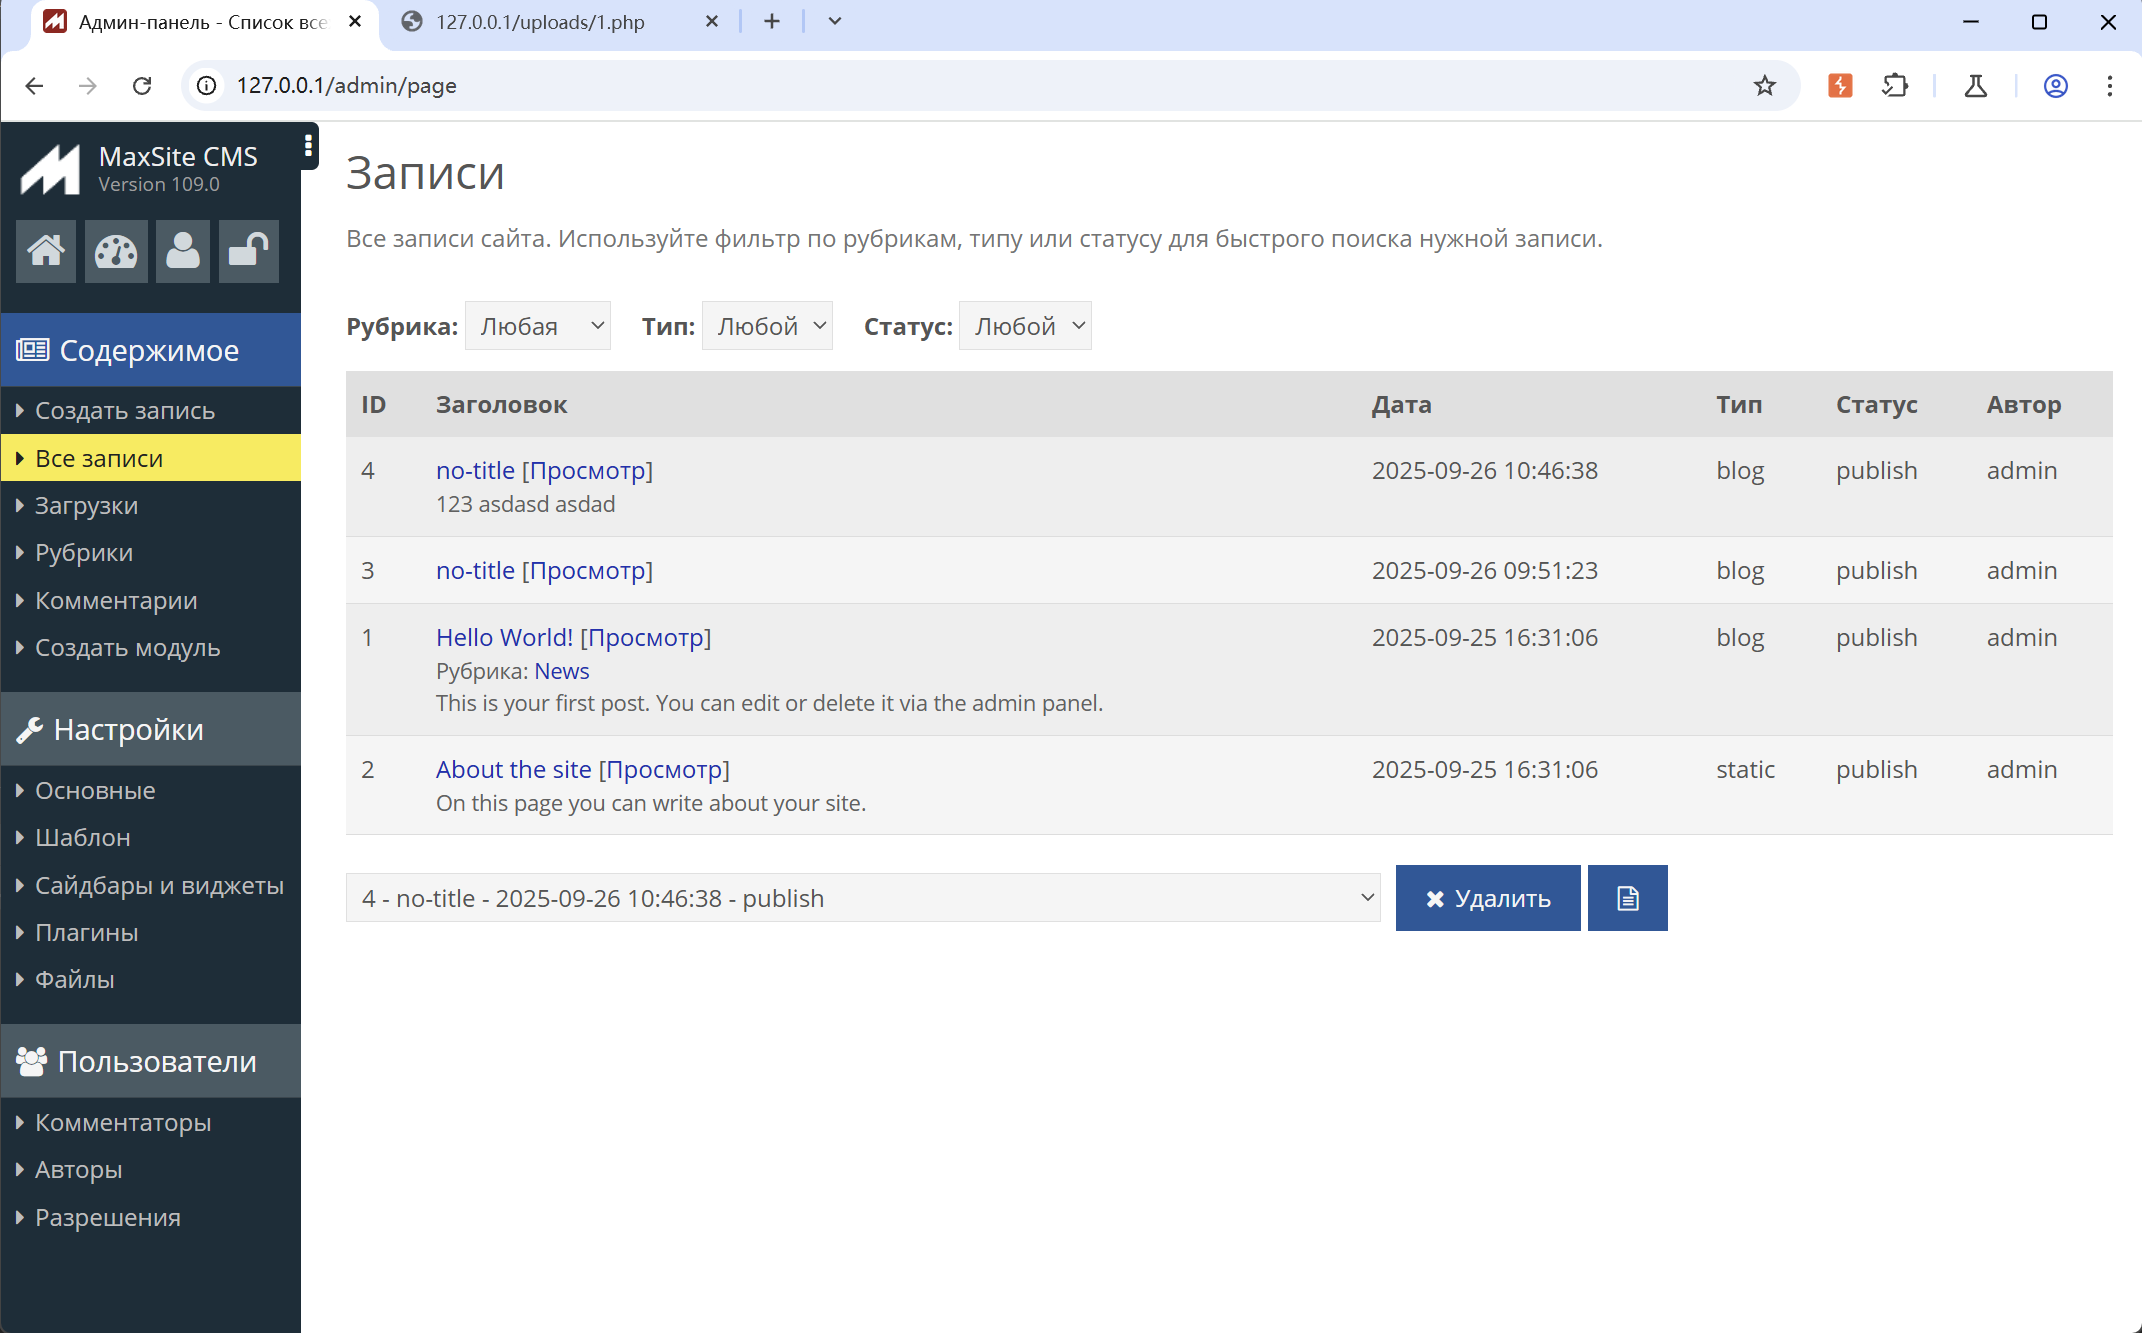2142x1333 pixels.
Task: Click the unlock/logout icon in sidebar
Action: pos(248,251)
